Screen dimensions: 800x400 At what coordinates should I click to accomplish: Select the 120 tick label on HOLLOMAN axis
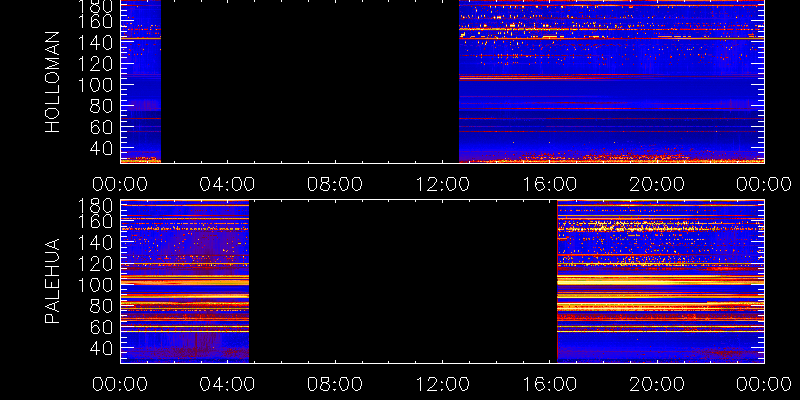point(97,64)
